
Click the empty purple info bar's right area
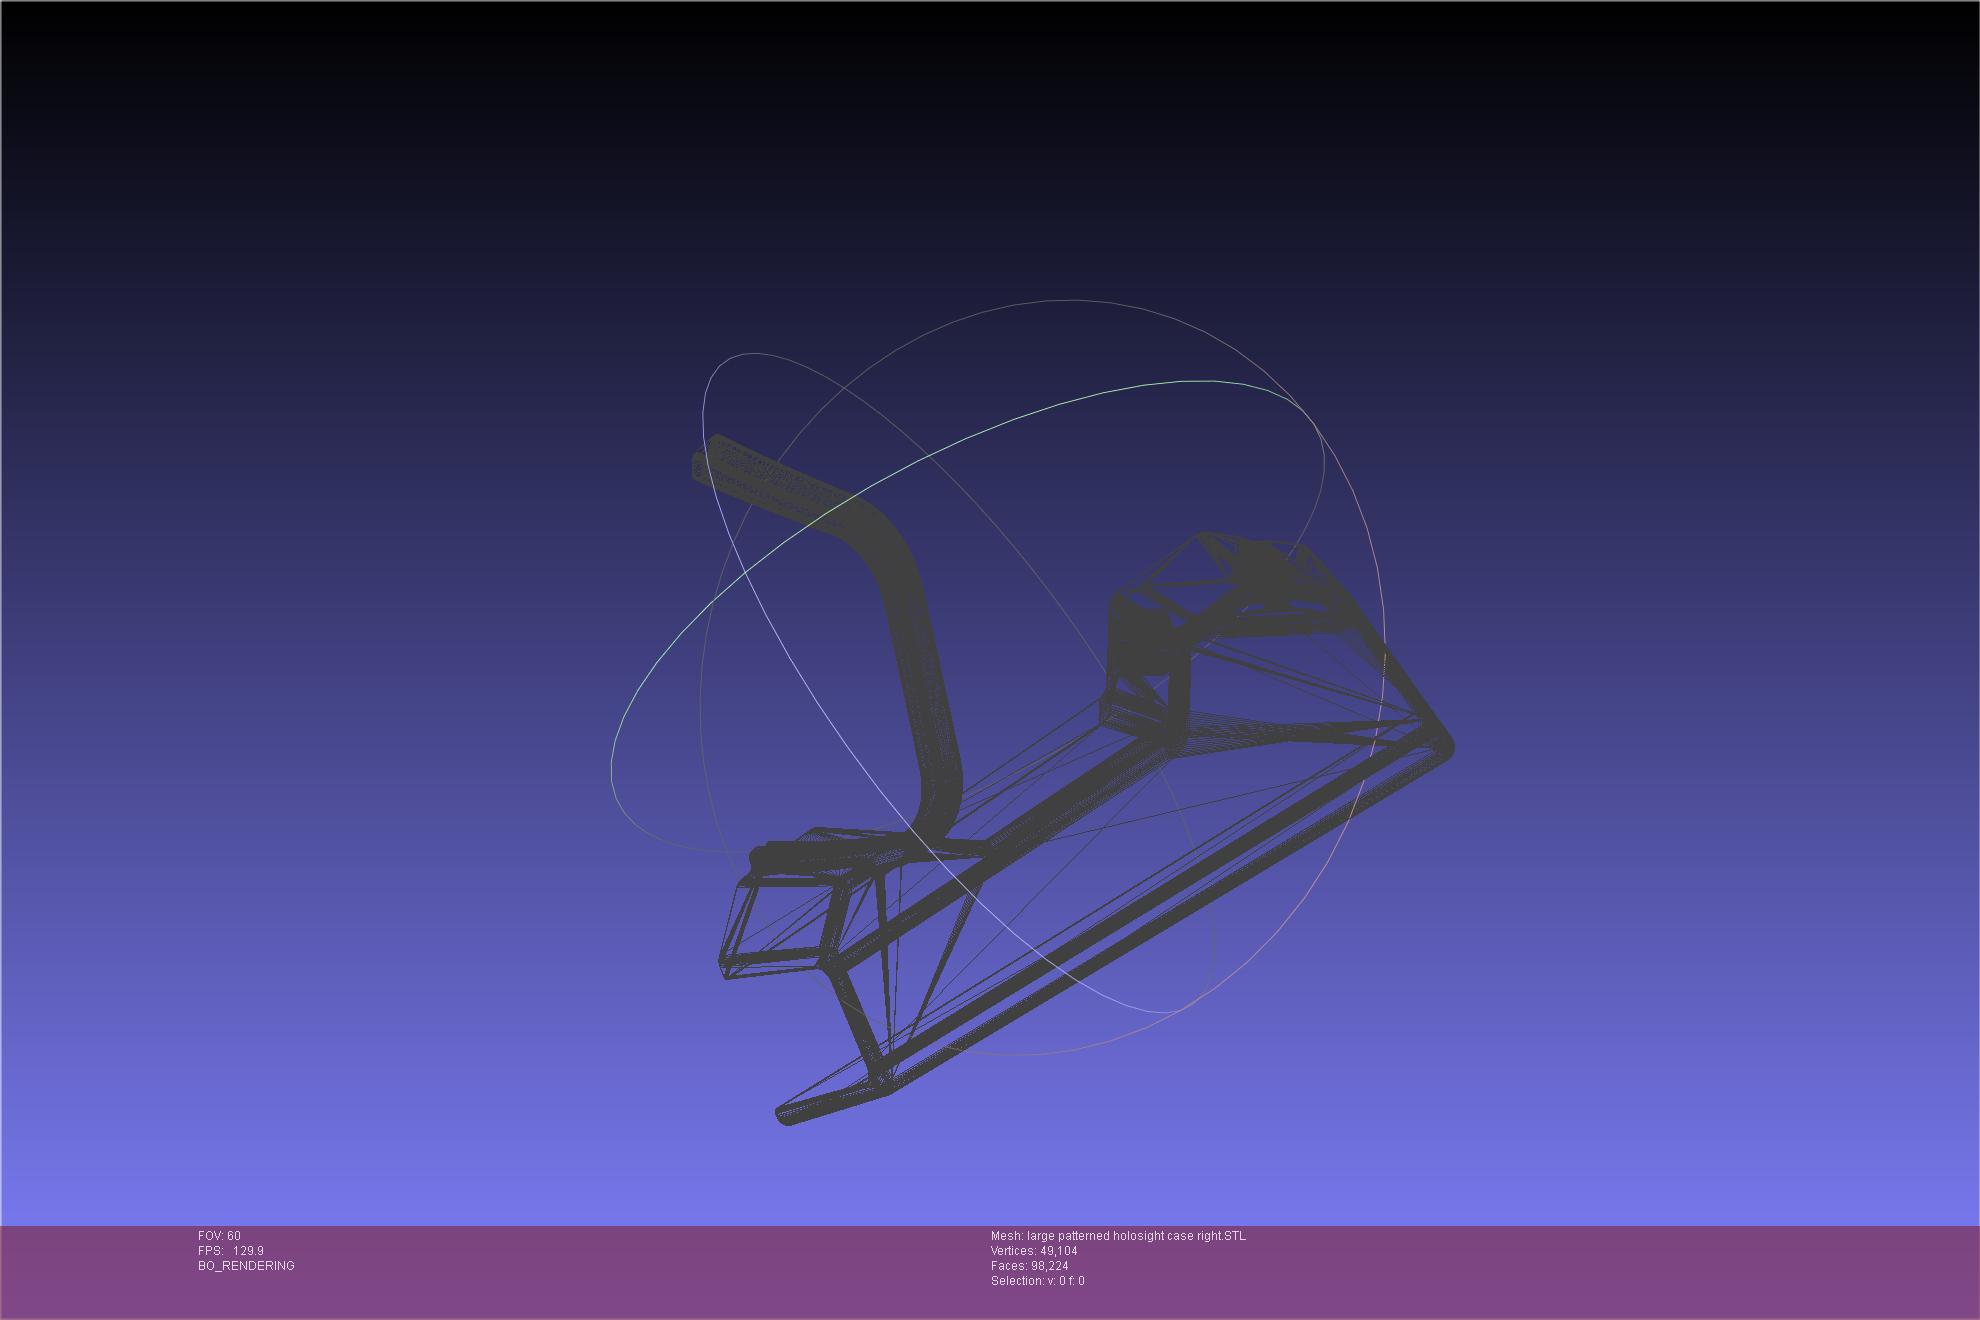(1650, 1270)
